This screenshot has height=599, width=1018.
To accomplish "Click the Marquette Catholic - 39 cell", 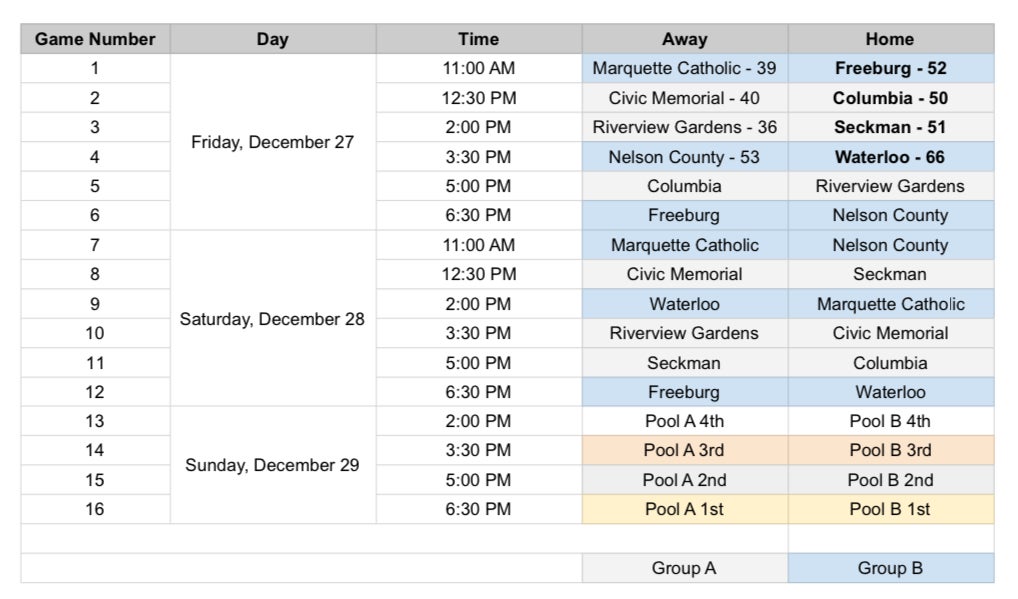I will [x=684, y=68].
